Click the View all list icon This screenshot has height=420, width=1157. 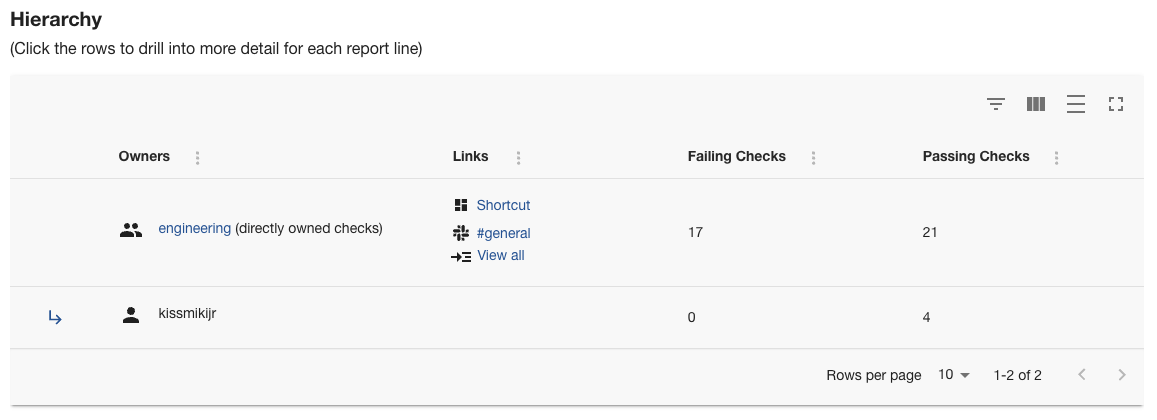pyautogui.click(x=461, y=256)
